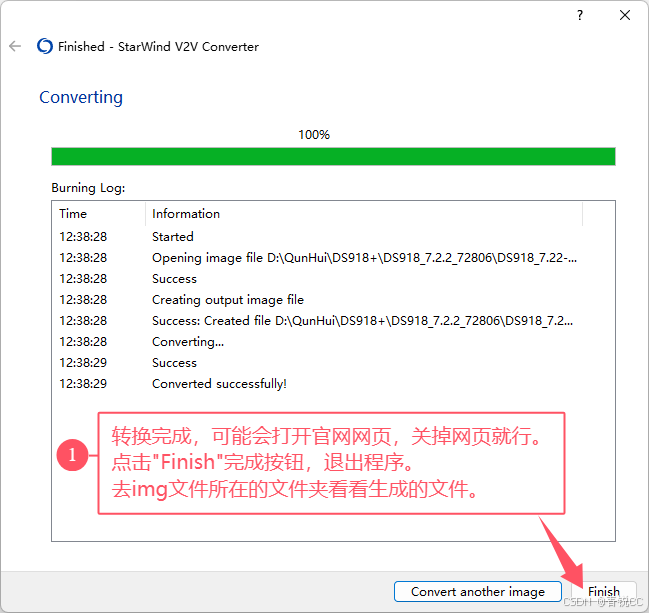Click Convert another image button

(x=478, y=591)
